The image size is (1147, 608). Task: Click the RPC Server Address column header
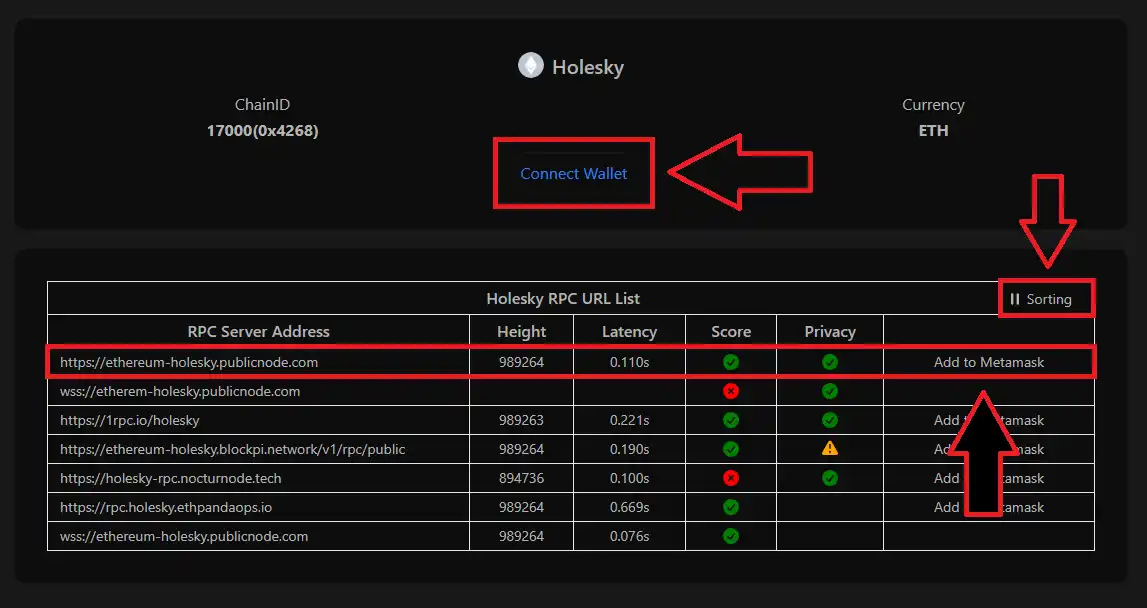258,331
